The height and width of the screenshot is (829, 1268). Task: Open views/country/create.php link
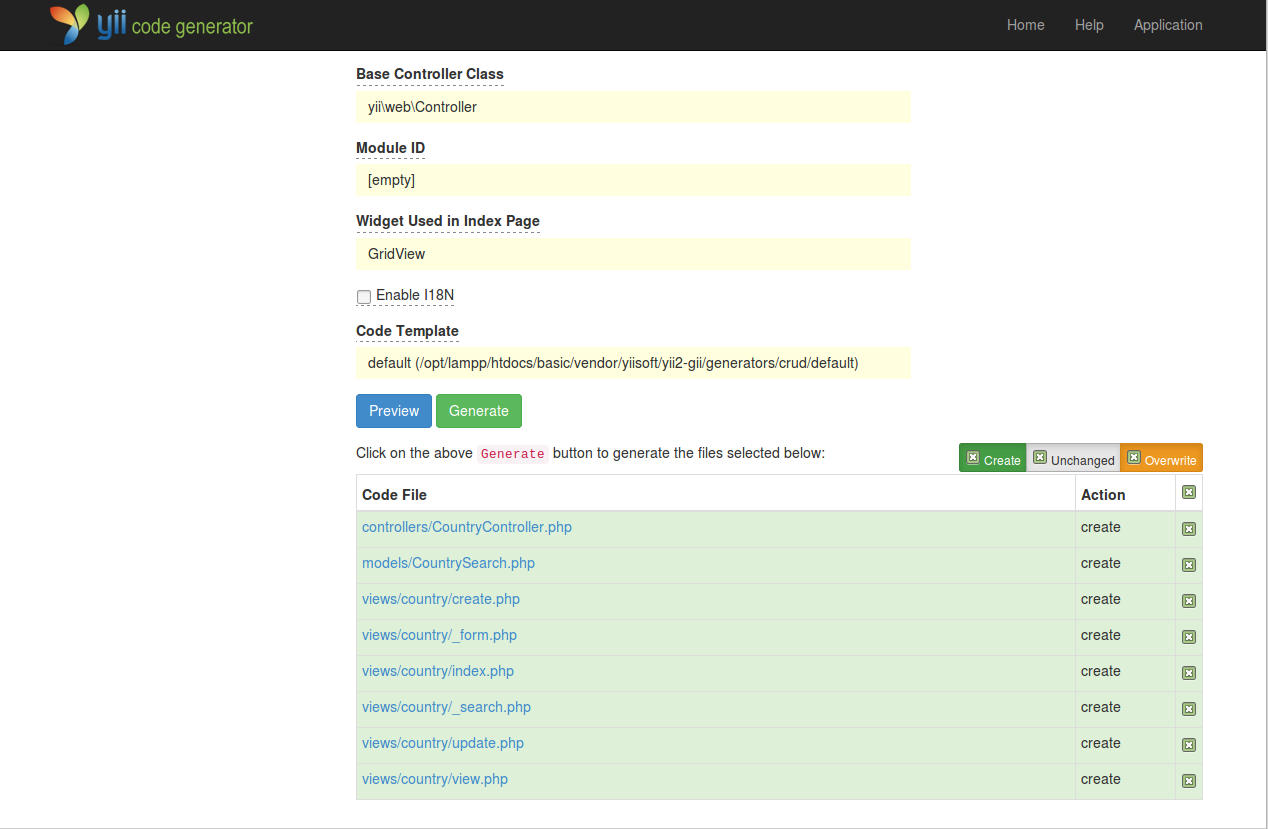click(441, 599)
